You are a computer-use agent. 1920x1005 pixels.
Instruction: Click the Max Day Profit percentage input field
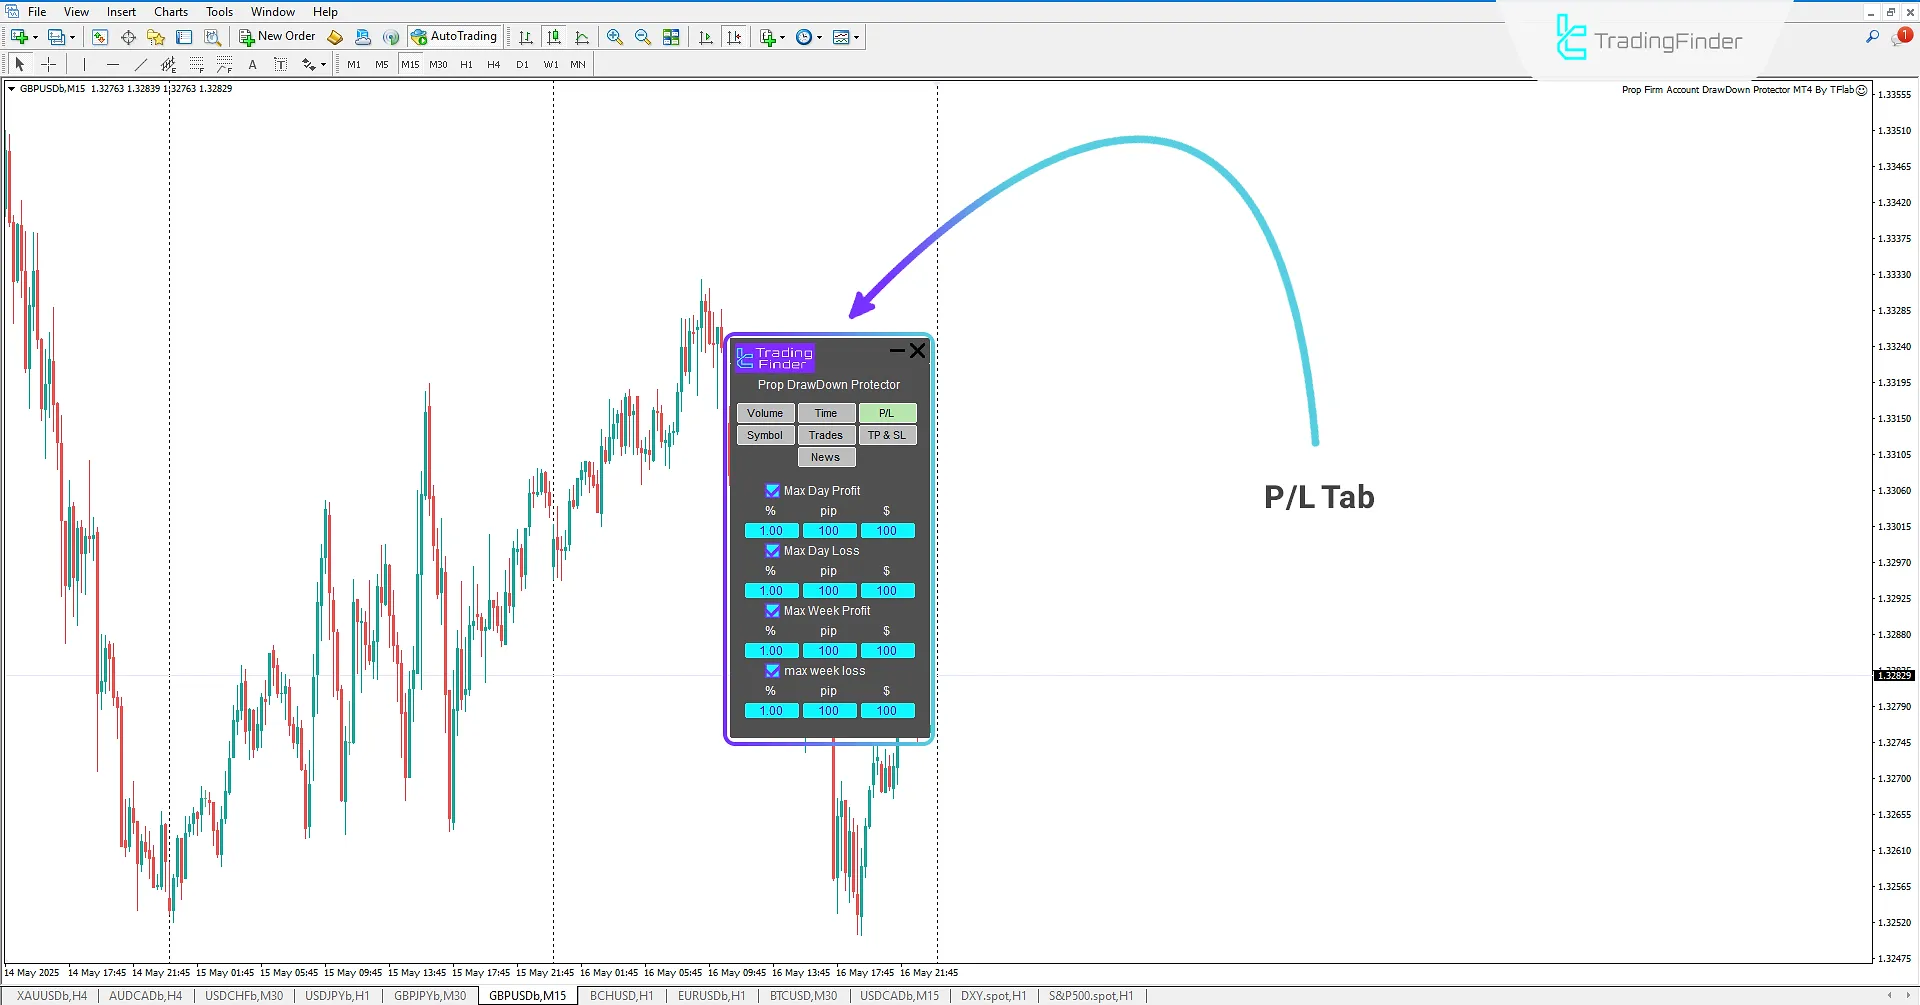pos(770,530)
